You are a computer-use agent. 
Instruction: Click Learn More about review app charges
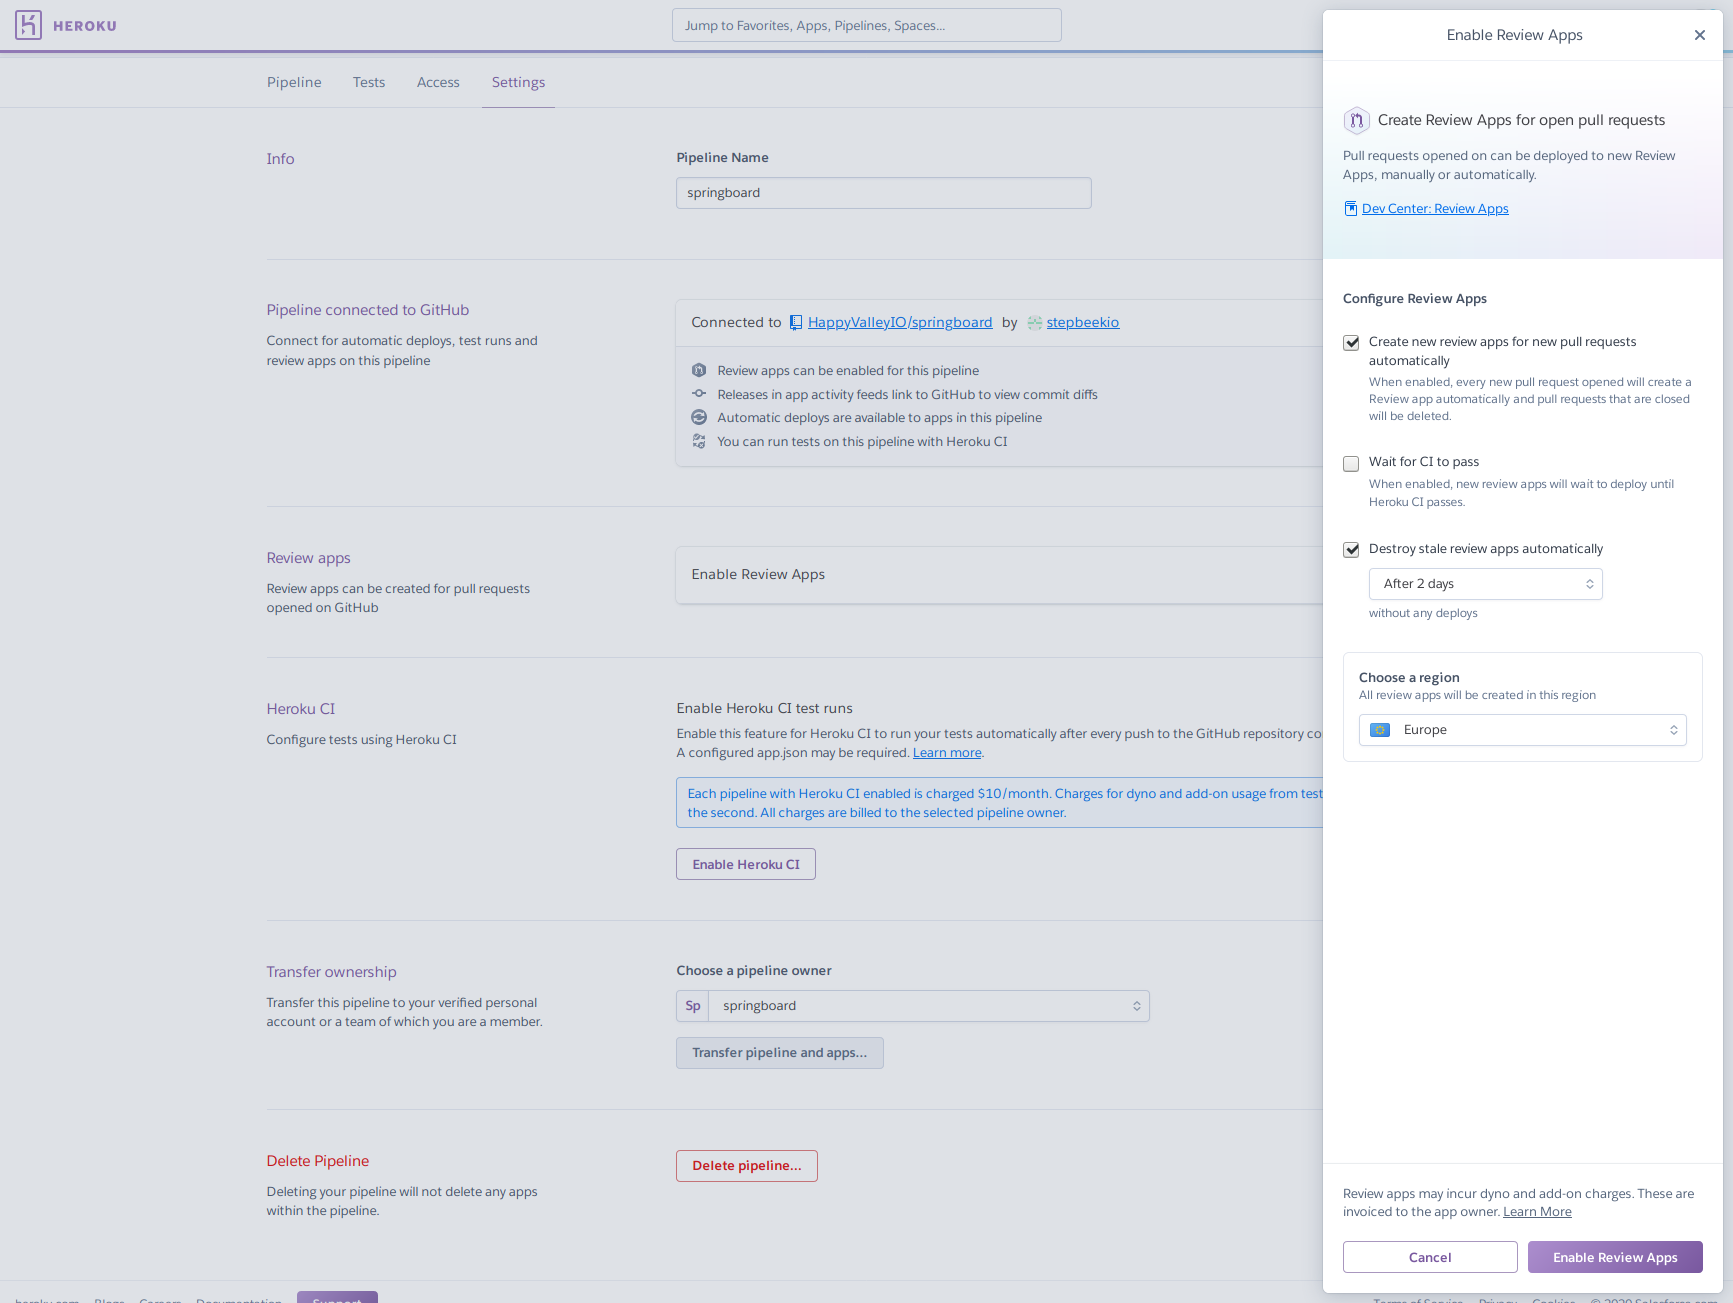click(1537, 1212)
